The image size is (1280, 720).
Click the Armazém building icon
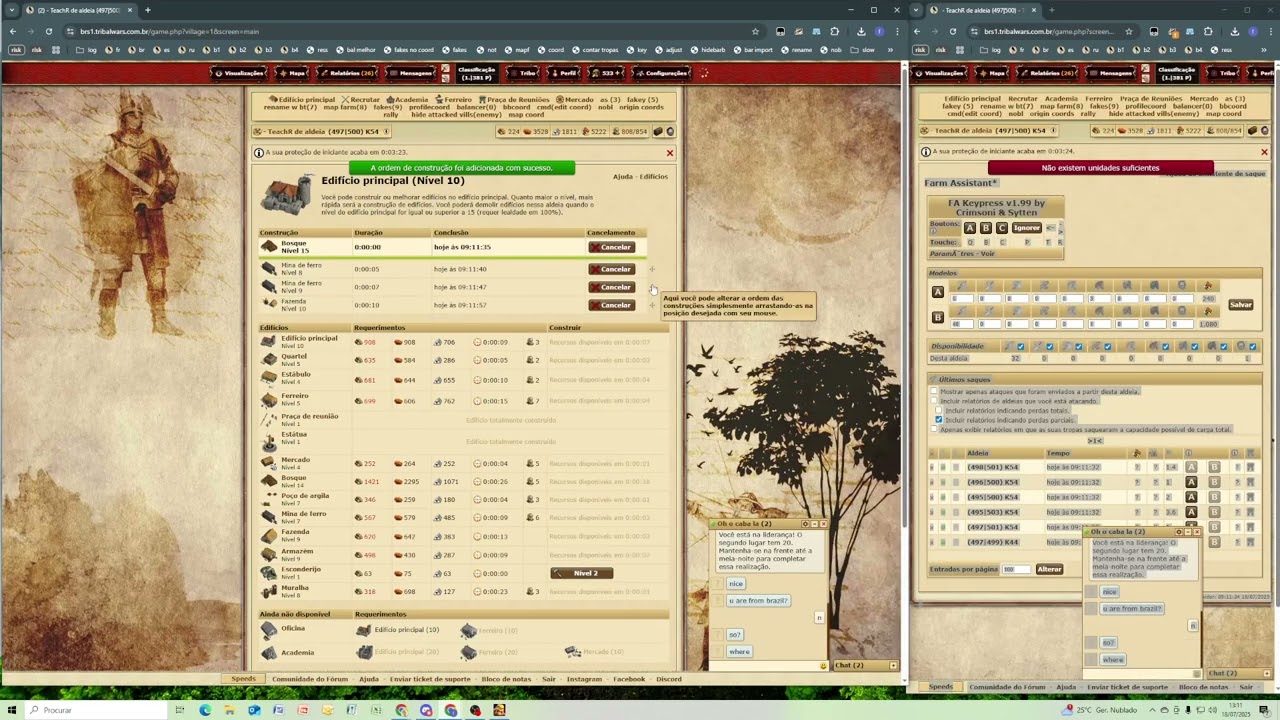268,554
